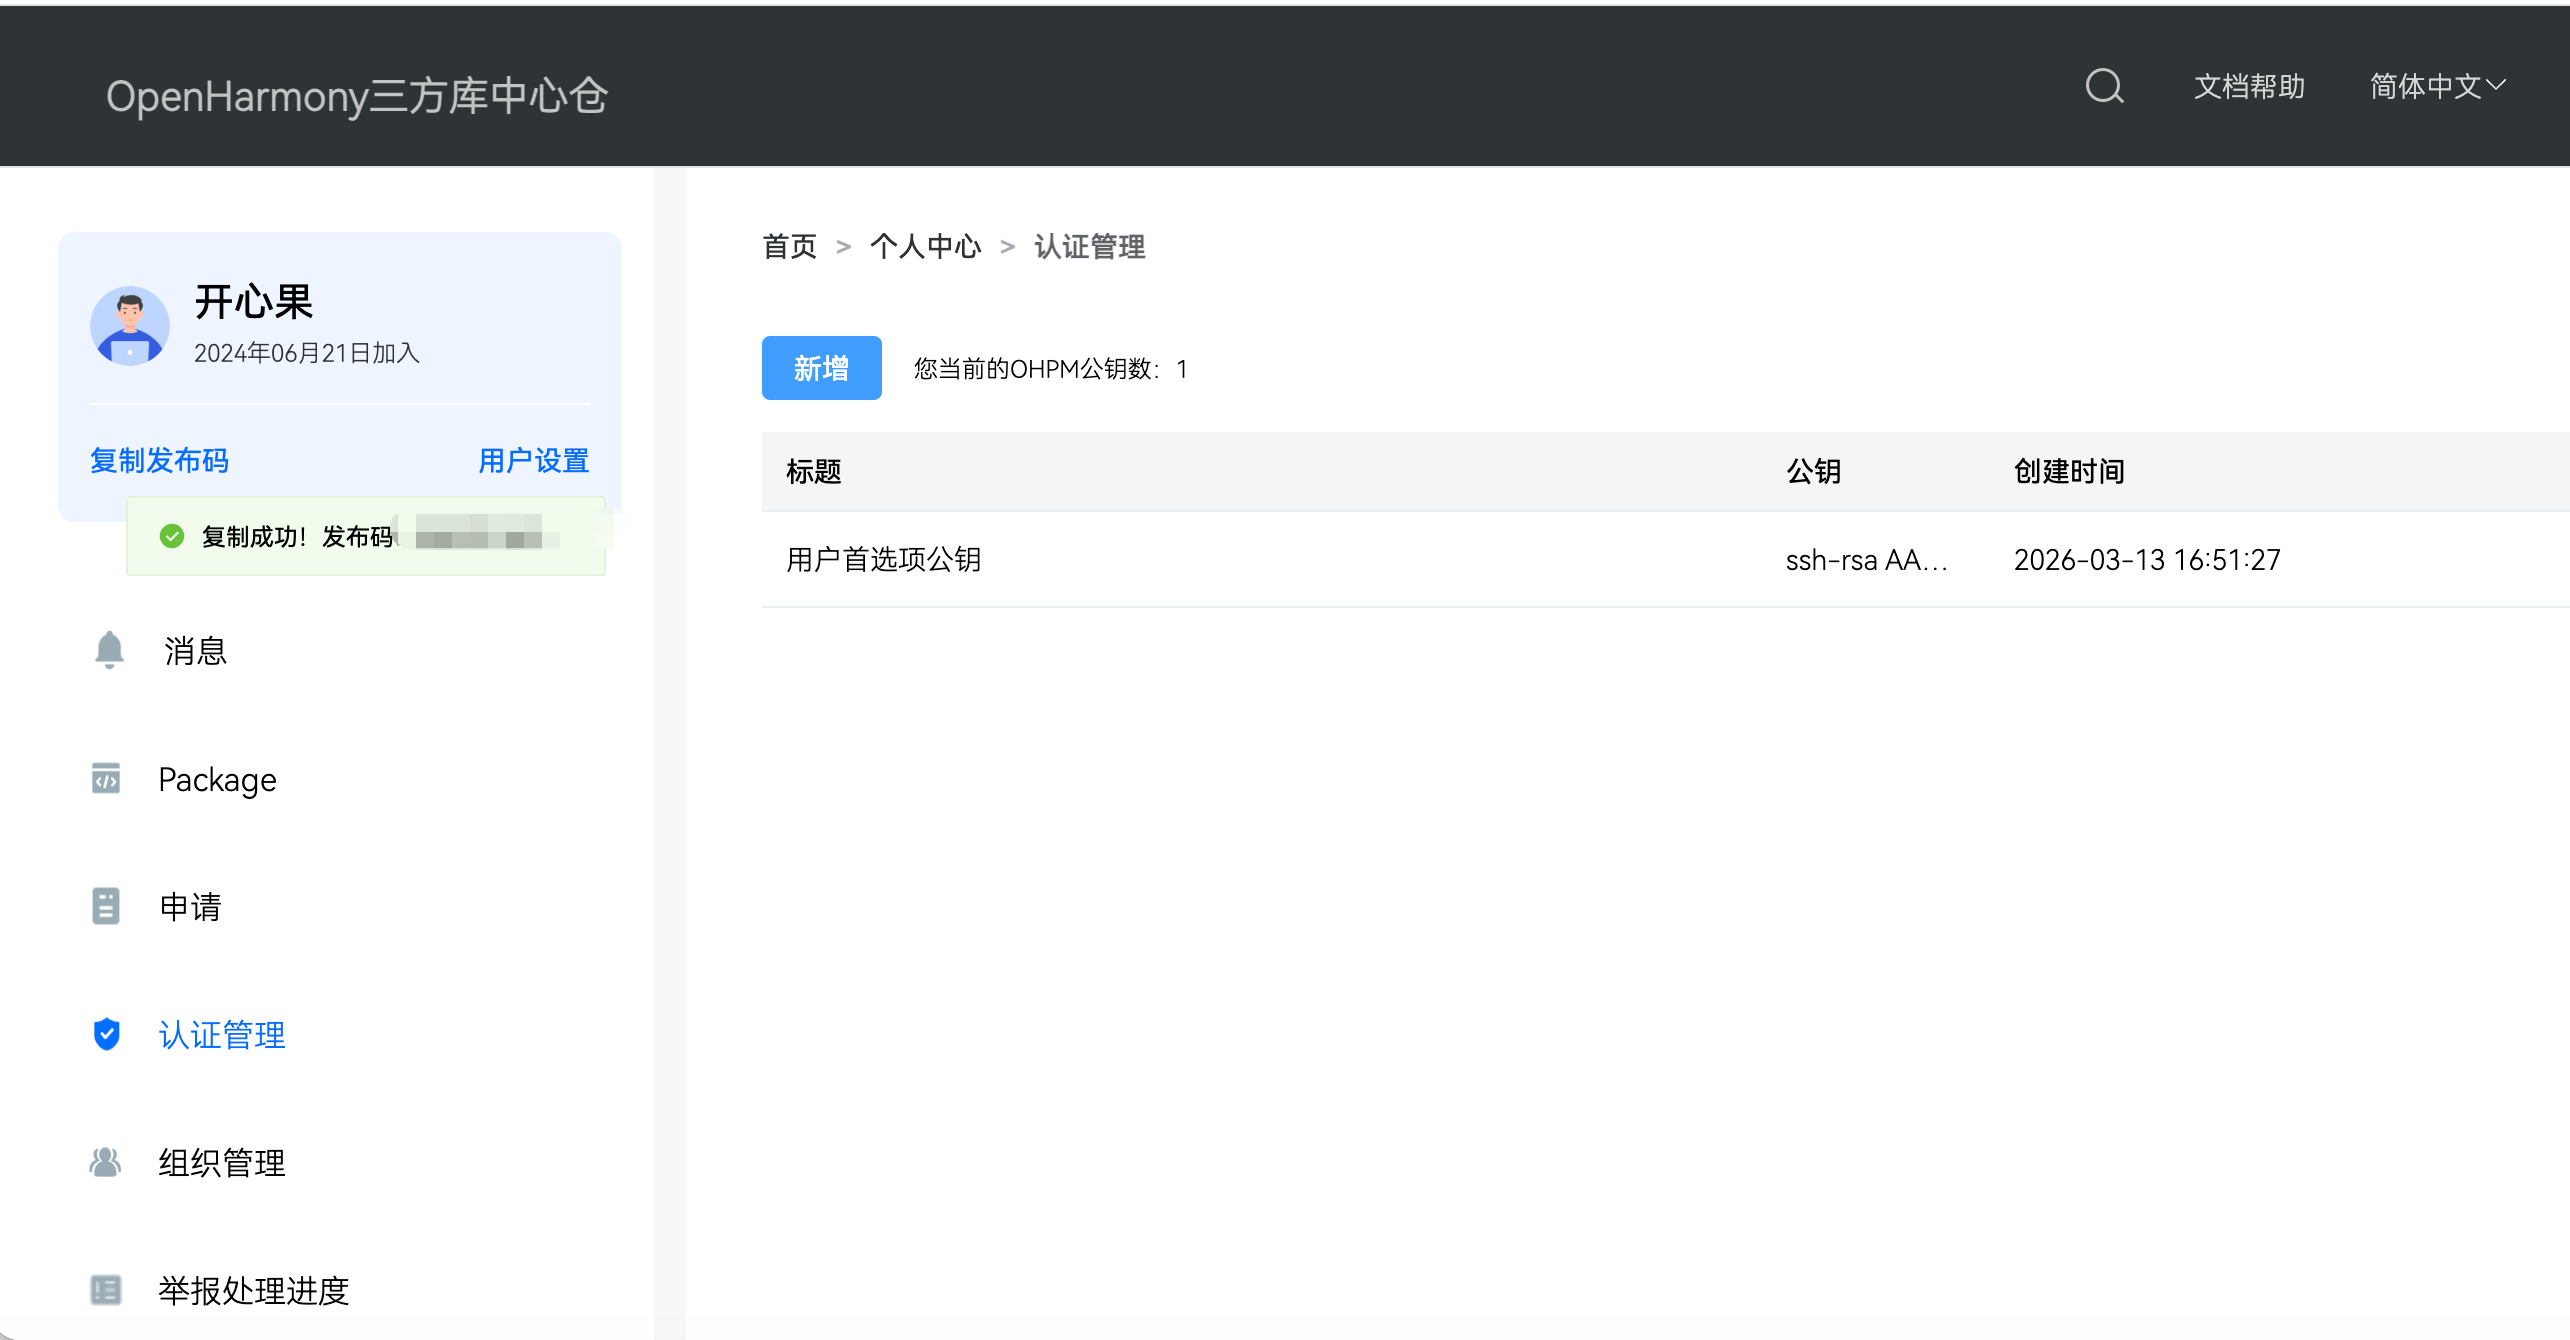Select the 认证管理 menu item
Image resolution: width=2570 pixels, height=1340 pixels.
[x=222, y=1035]
